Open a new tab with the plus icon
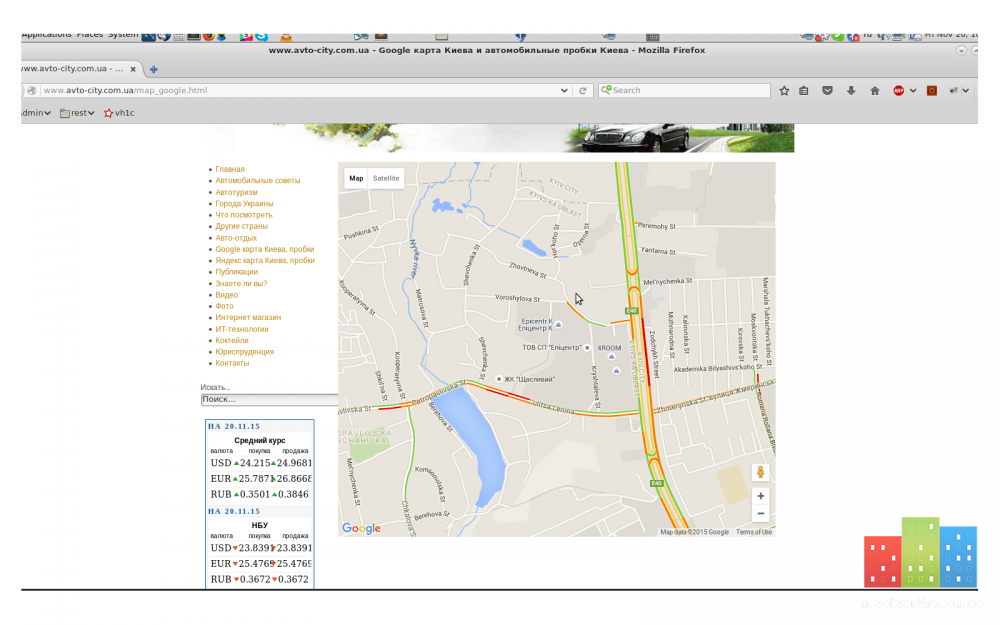 (153, 69)
